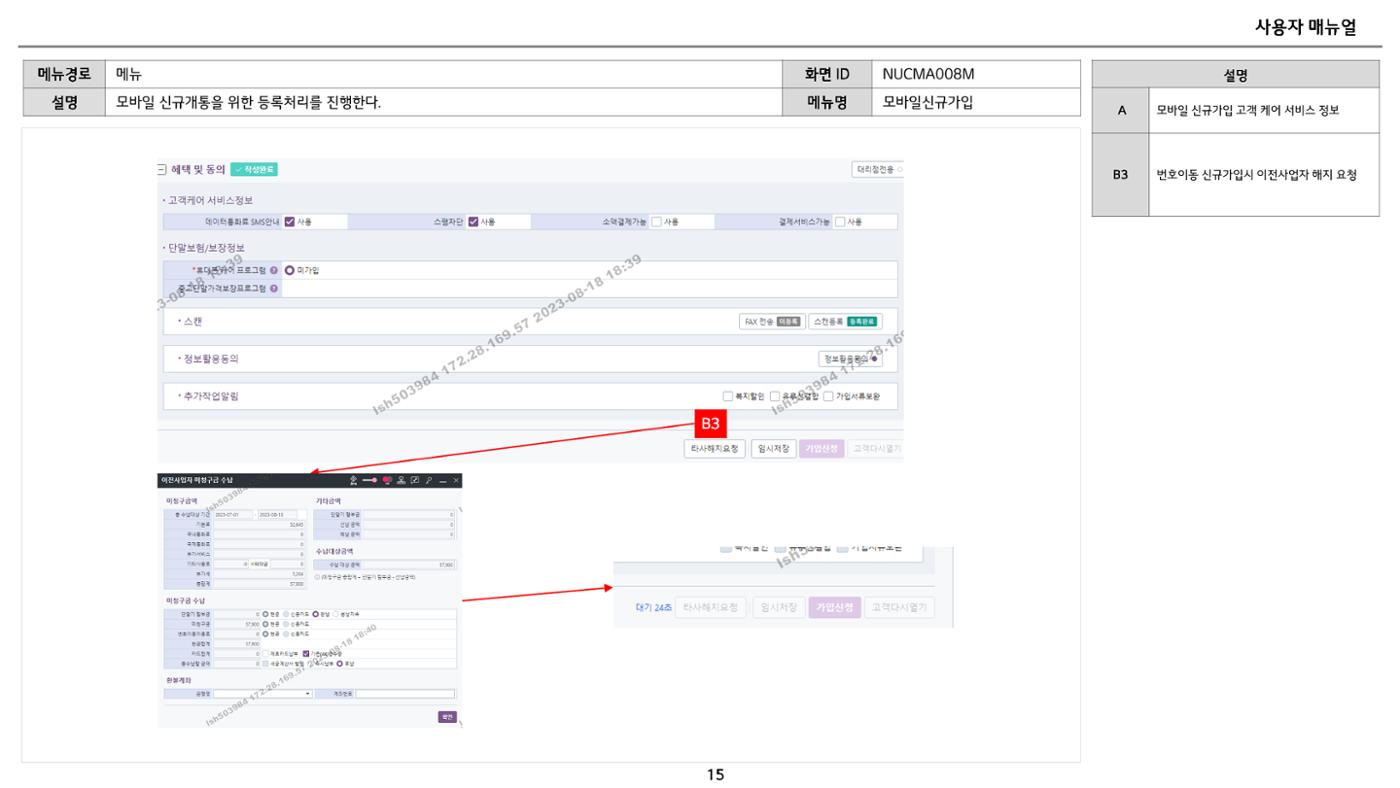Check the 세금계산서 발행 checkbox

pyautogui.click(x=265, y=663)
